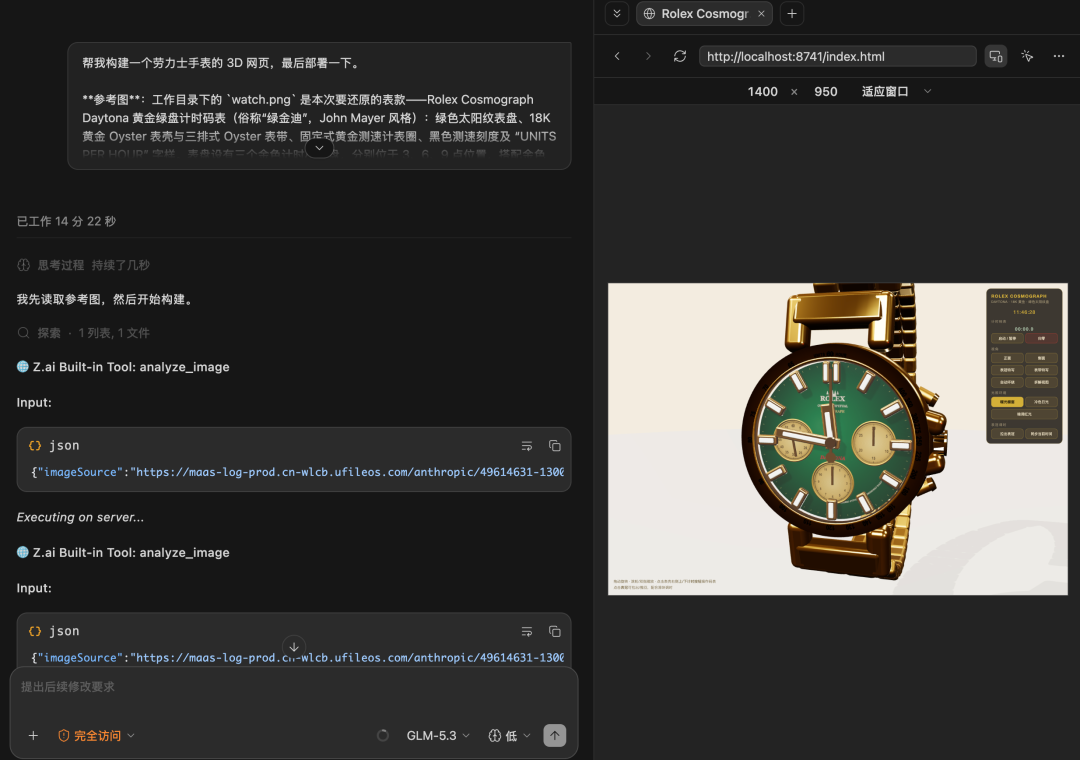This screenshot has width=1080, height=760.
Task: Reload the localhost preview page
Action: [x=680, y=57]
